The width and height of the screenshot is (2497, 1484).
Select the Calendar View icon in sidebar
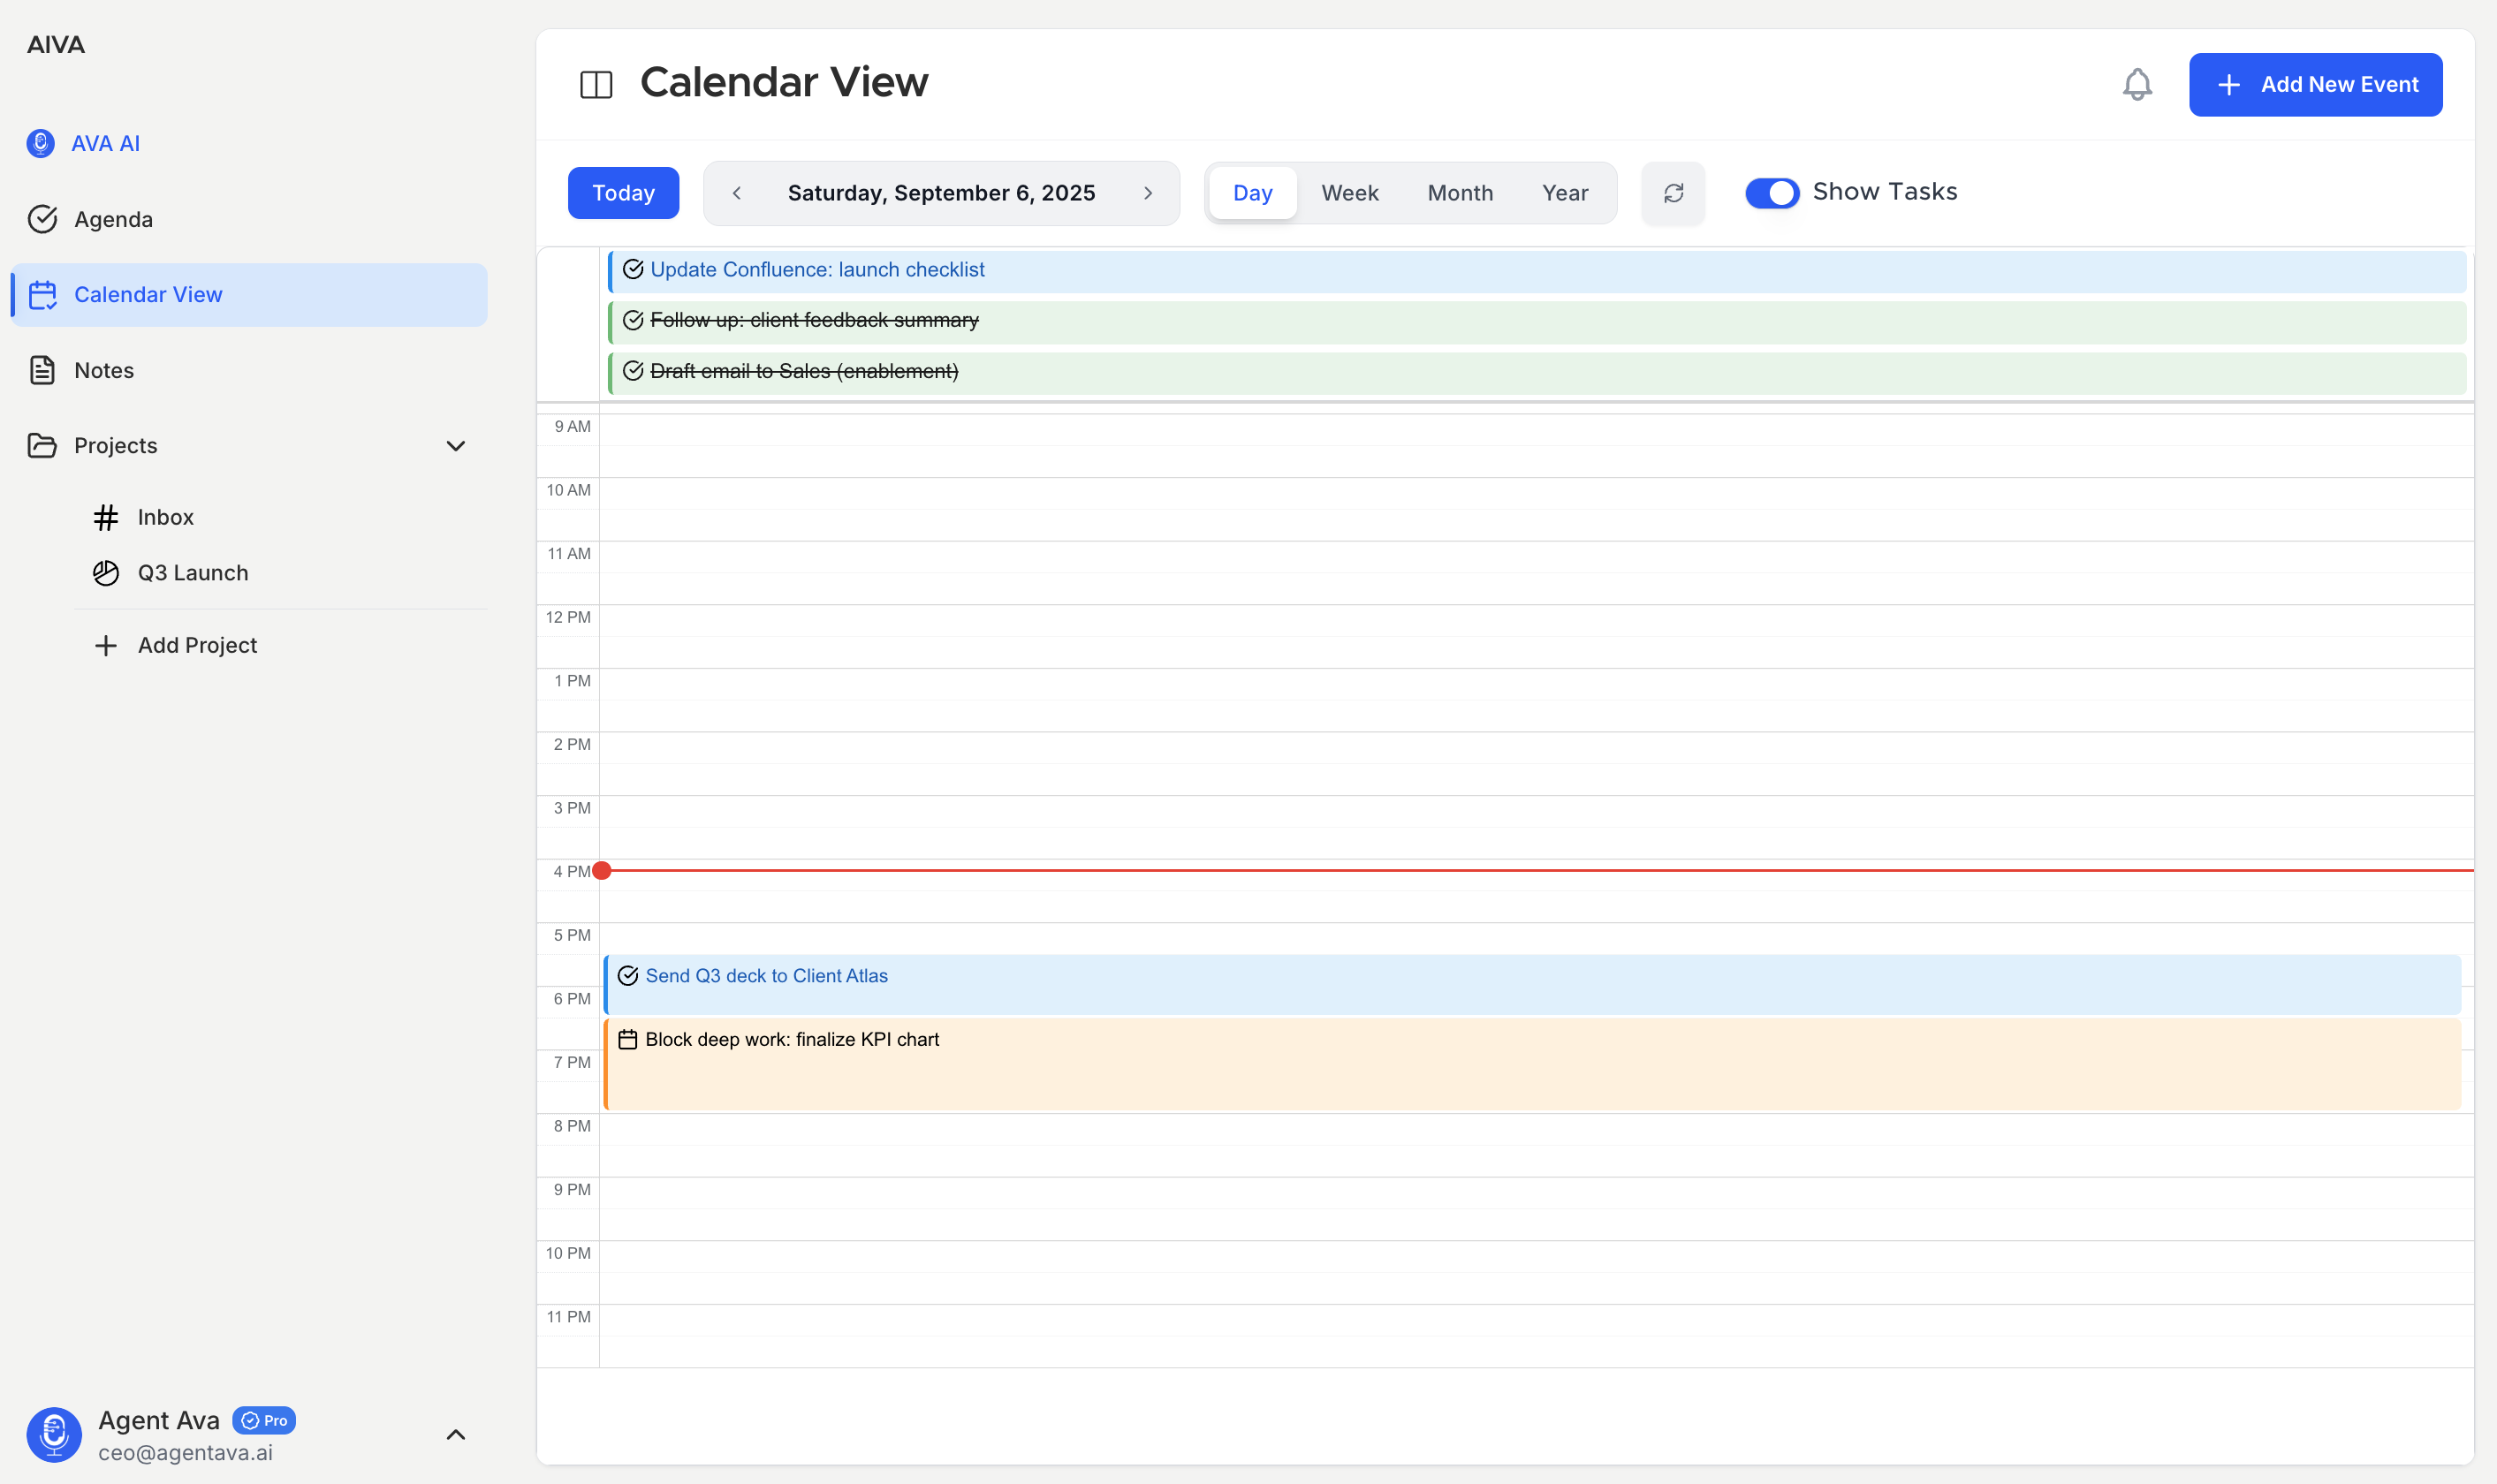(x=44, y=294)
